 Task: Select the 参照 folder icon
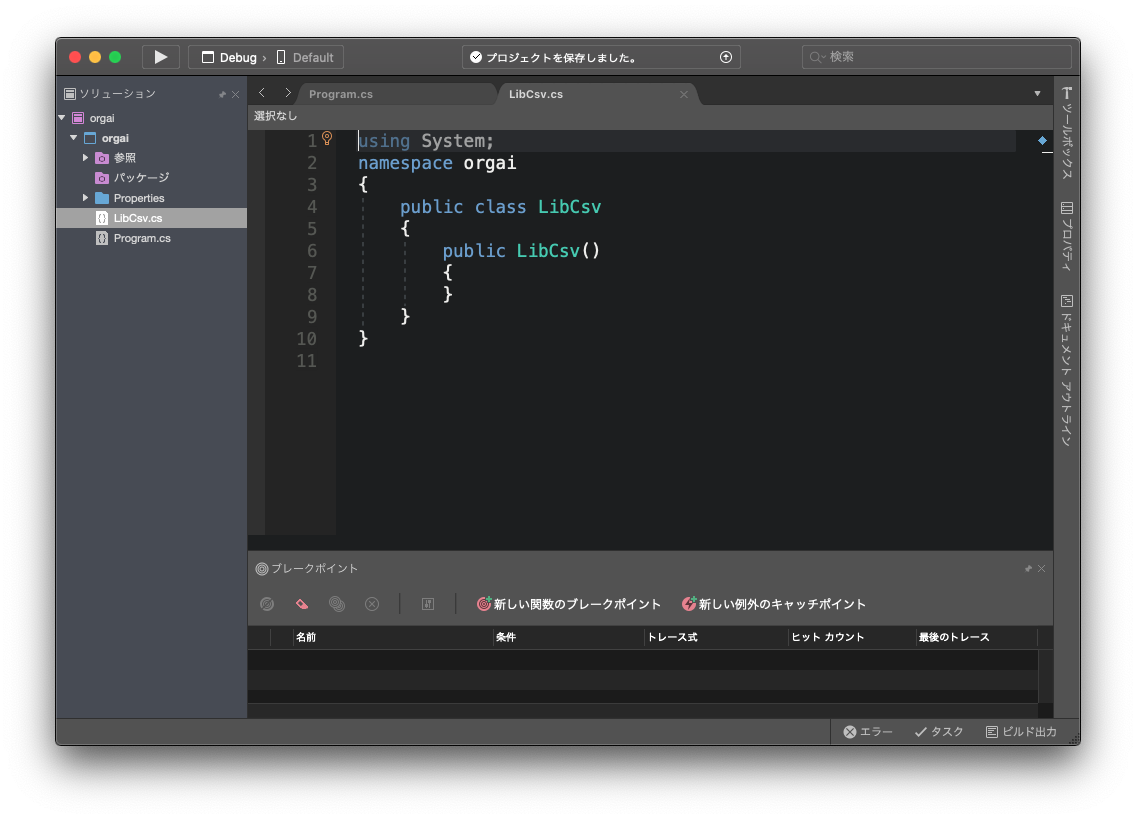pyautogui.click(x=102, y=158)
